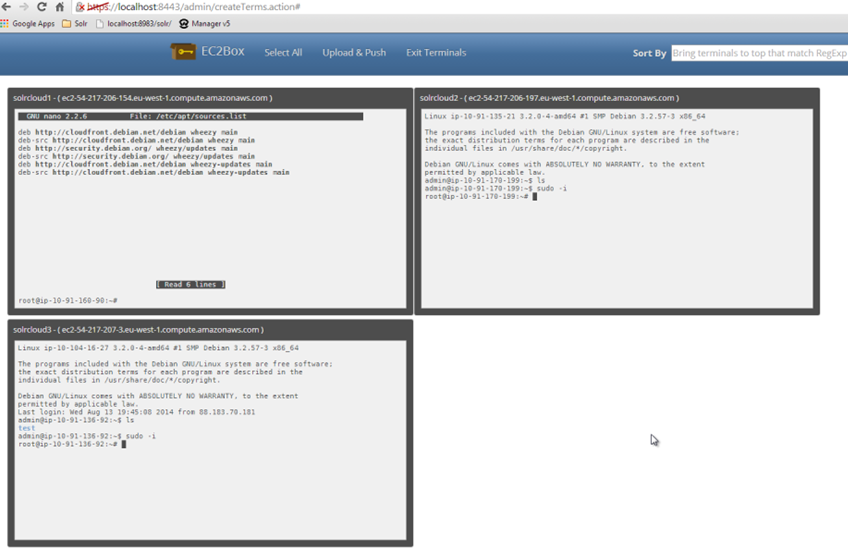Viewport: 848px width, 551px height.
Task: Click the Last login line in solrcloud3
Action: 136,412
